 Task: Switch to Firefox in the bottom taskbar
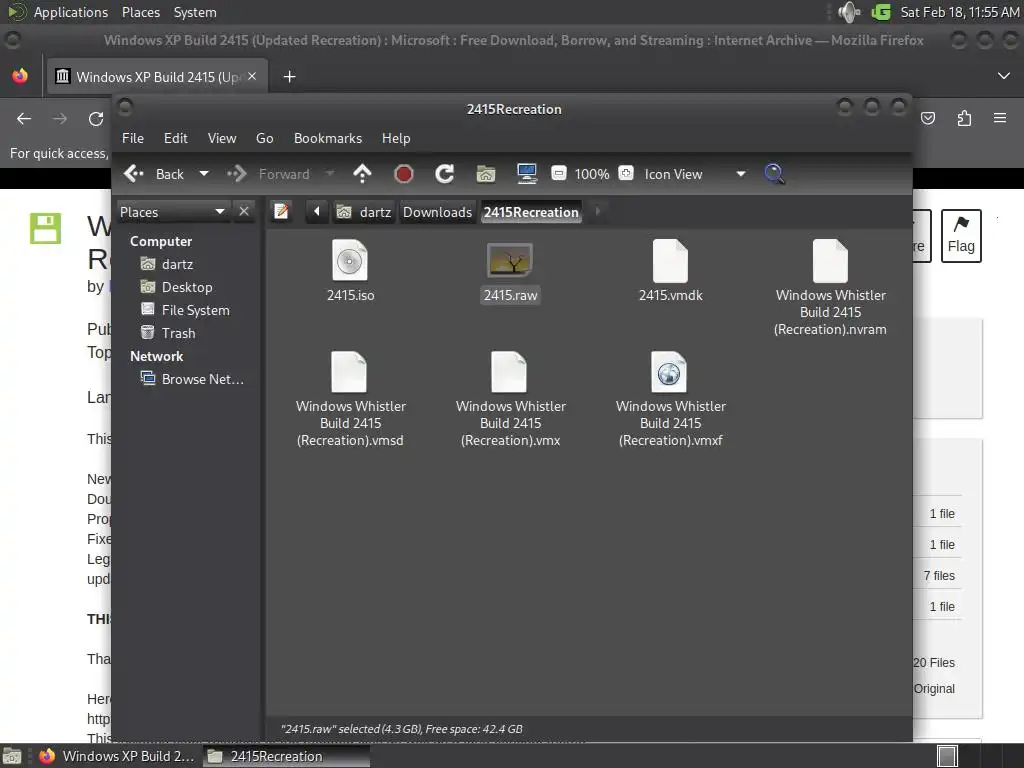tap(117, 756)
